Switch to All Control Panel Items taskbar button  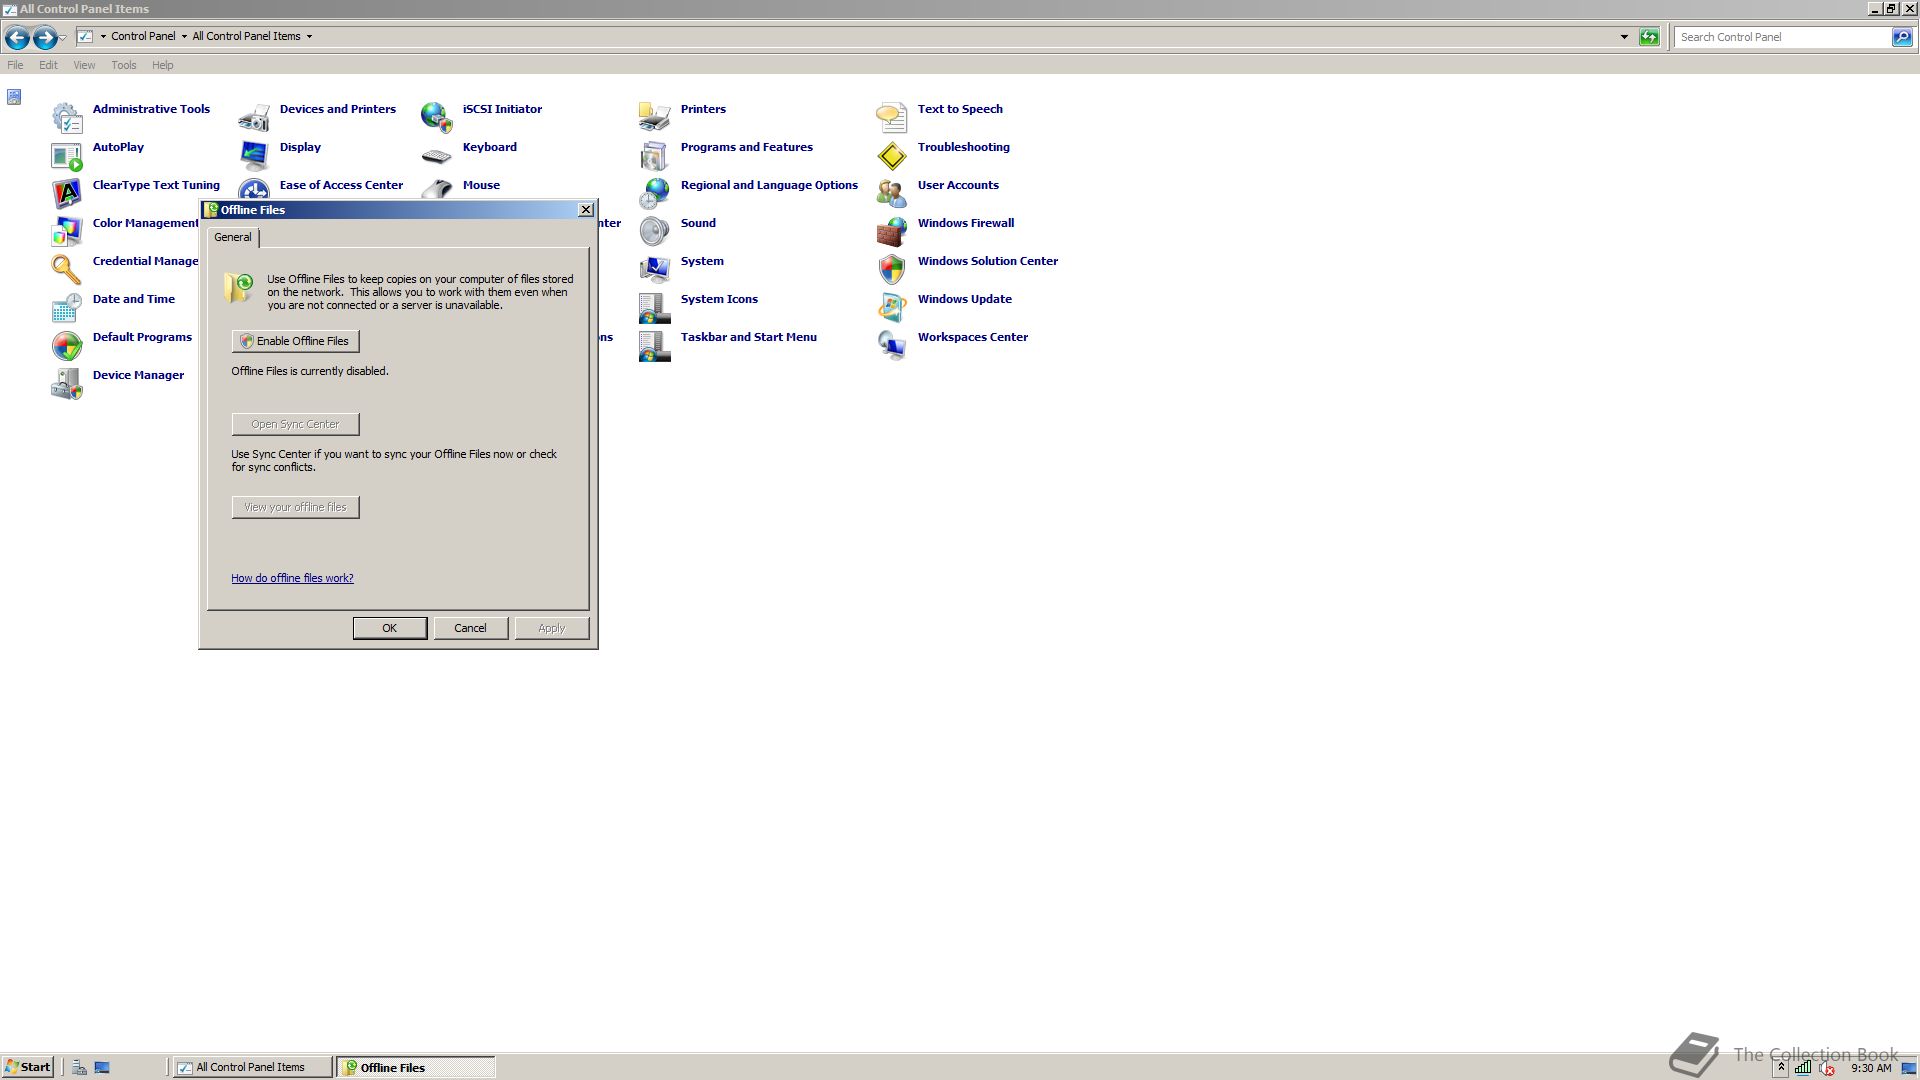click(252, 1067)
